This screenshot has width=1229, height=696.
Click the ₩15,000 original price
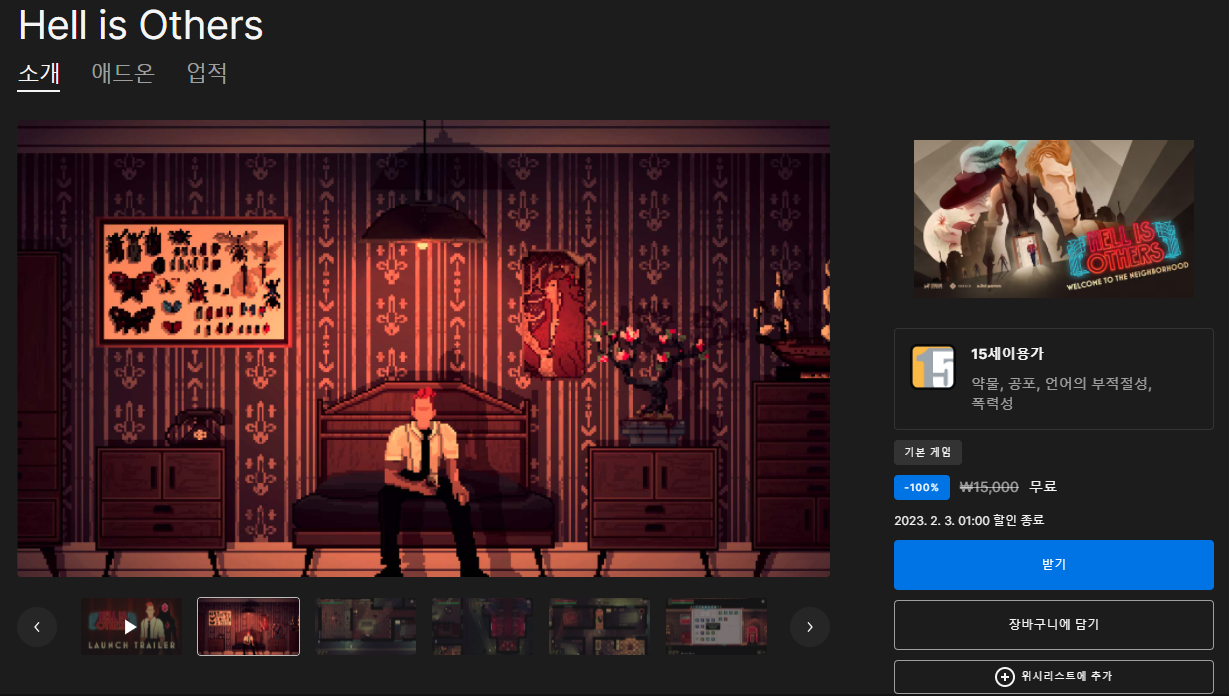pos(989,487)
